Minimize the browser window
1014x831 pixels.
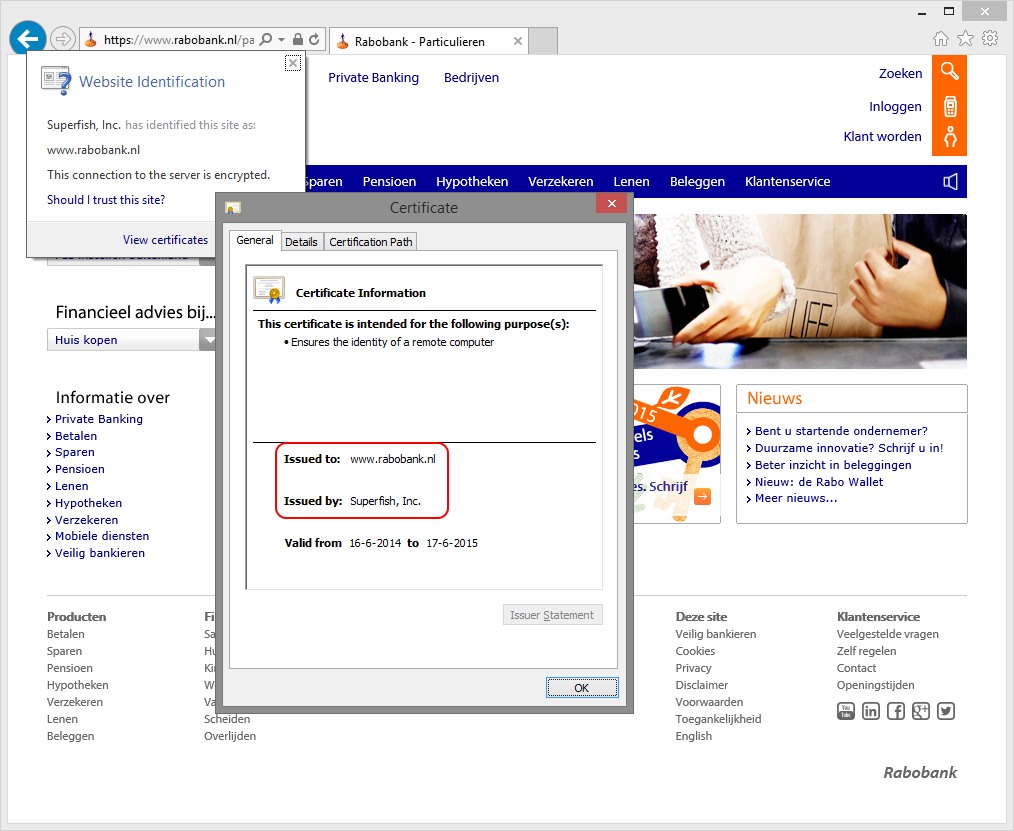coord(922,13)
